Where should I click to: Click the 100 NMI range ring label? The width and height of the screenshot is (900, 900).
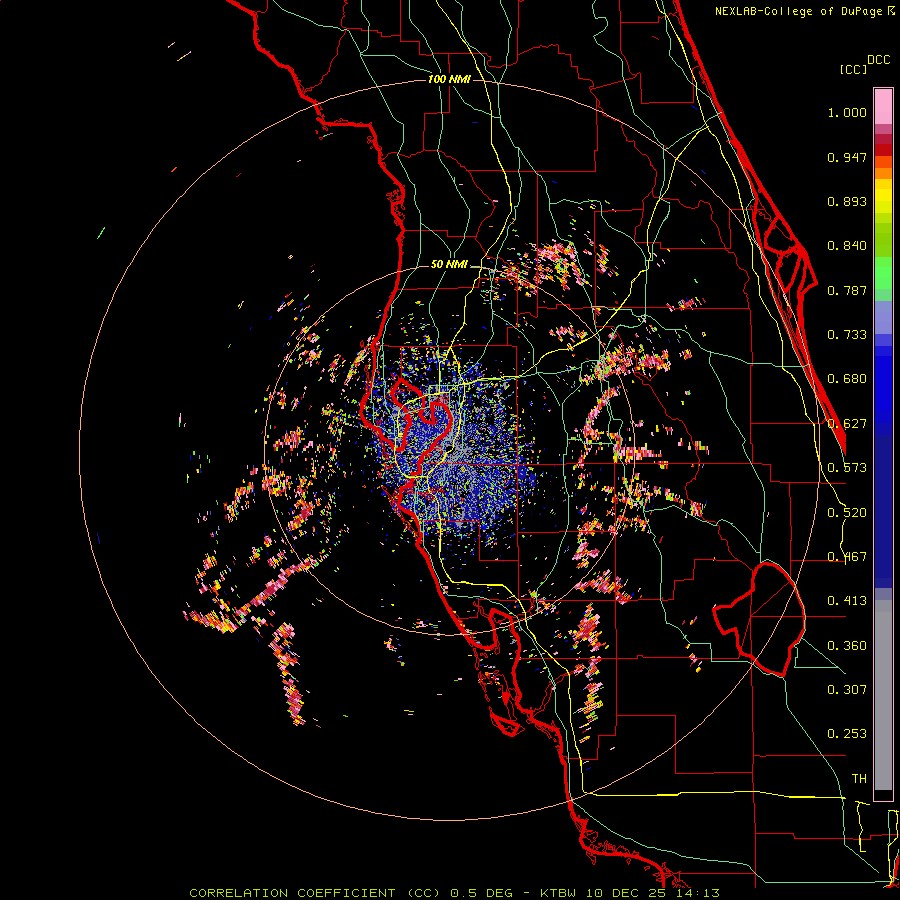448,79
